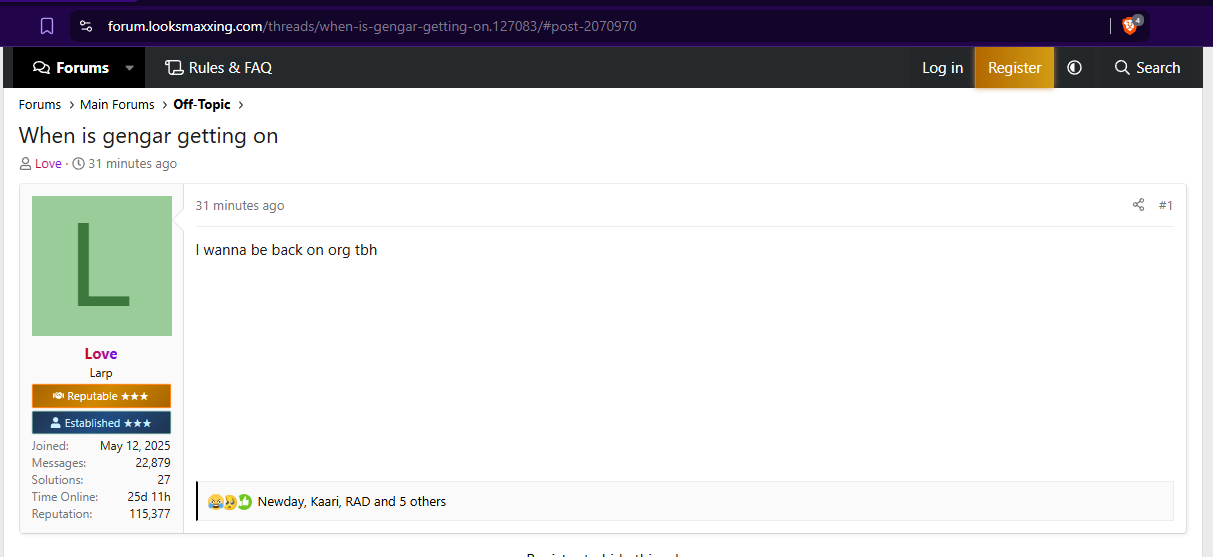The height and width of the screenshot is (557, 1213).
Task: Go to Forums breadcrumb link
Action: [x=40, y=104]
